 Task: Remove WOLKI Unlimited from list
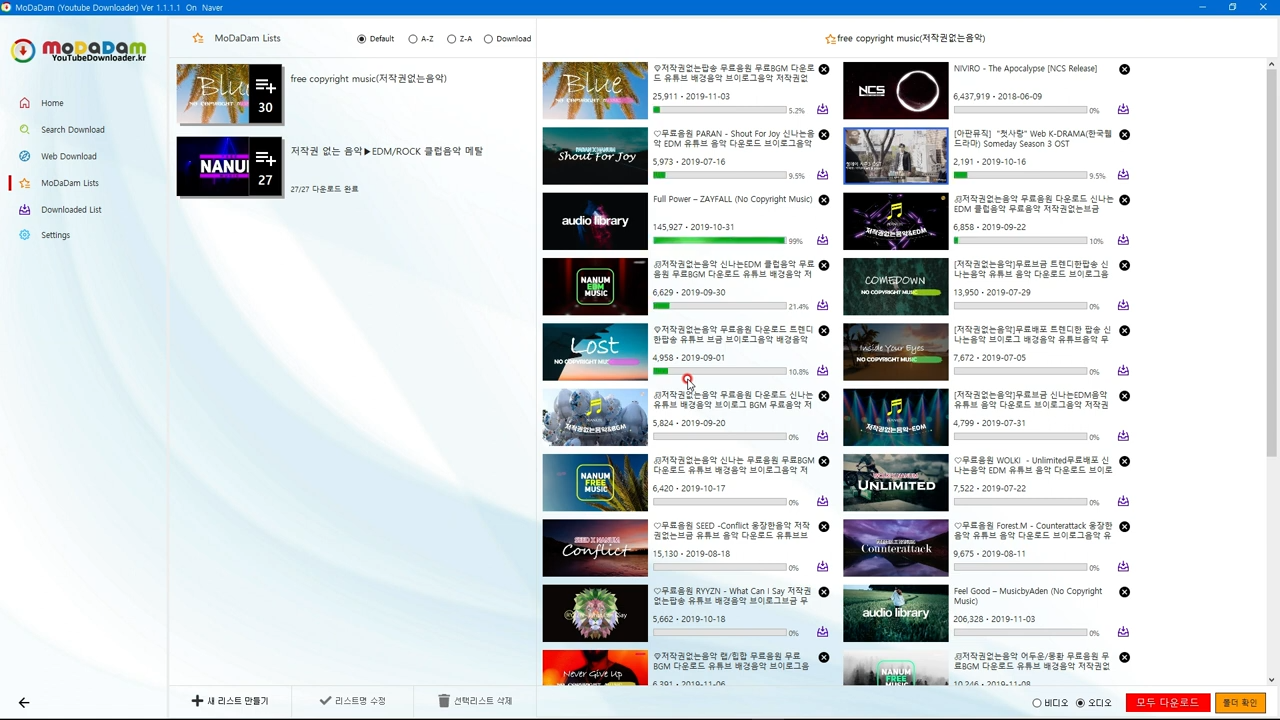coord(1124,462)
